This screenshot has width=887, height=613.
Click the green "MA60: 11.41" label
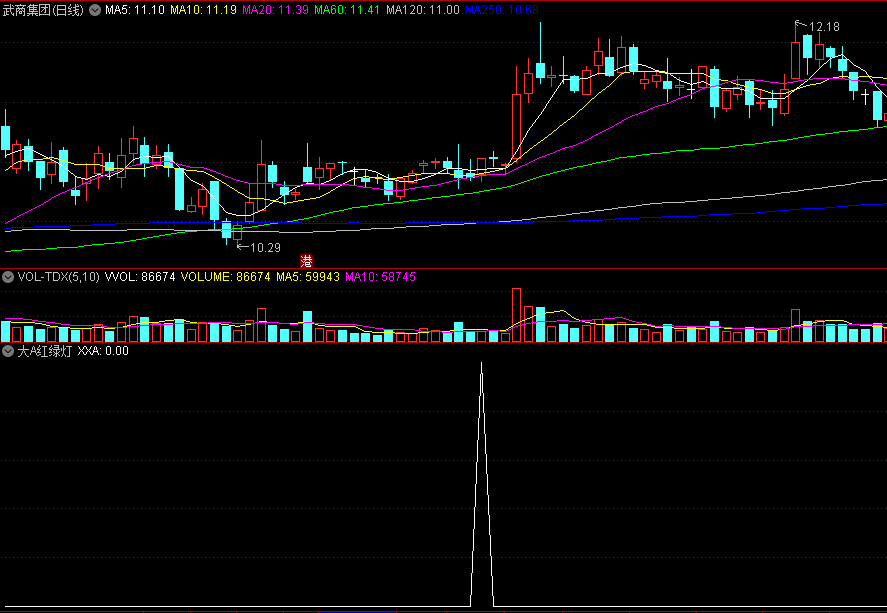[347, 10]
